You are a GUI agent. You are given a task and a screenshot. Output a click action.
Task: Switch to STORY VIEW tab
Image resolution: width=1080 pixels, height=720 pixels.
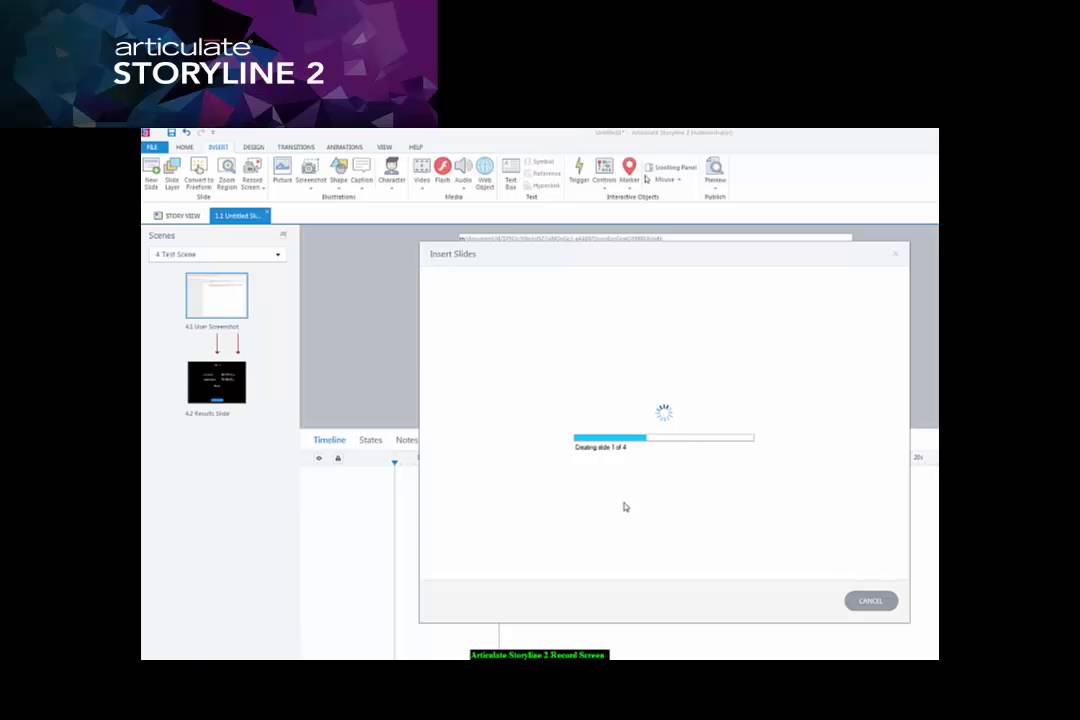(177, 216)
